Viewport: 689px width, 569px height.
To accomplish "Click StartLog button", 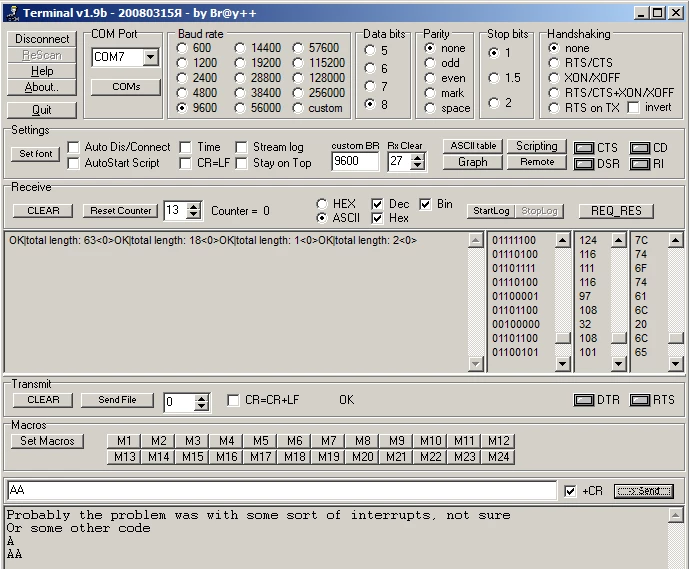I will pyautogui.click(x=491, y=211).
